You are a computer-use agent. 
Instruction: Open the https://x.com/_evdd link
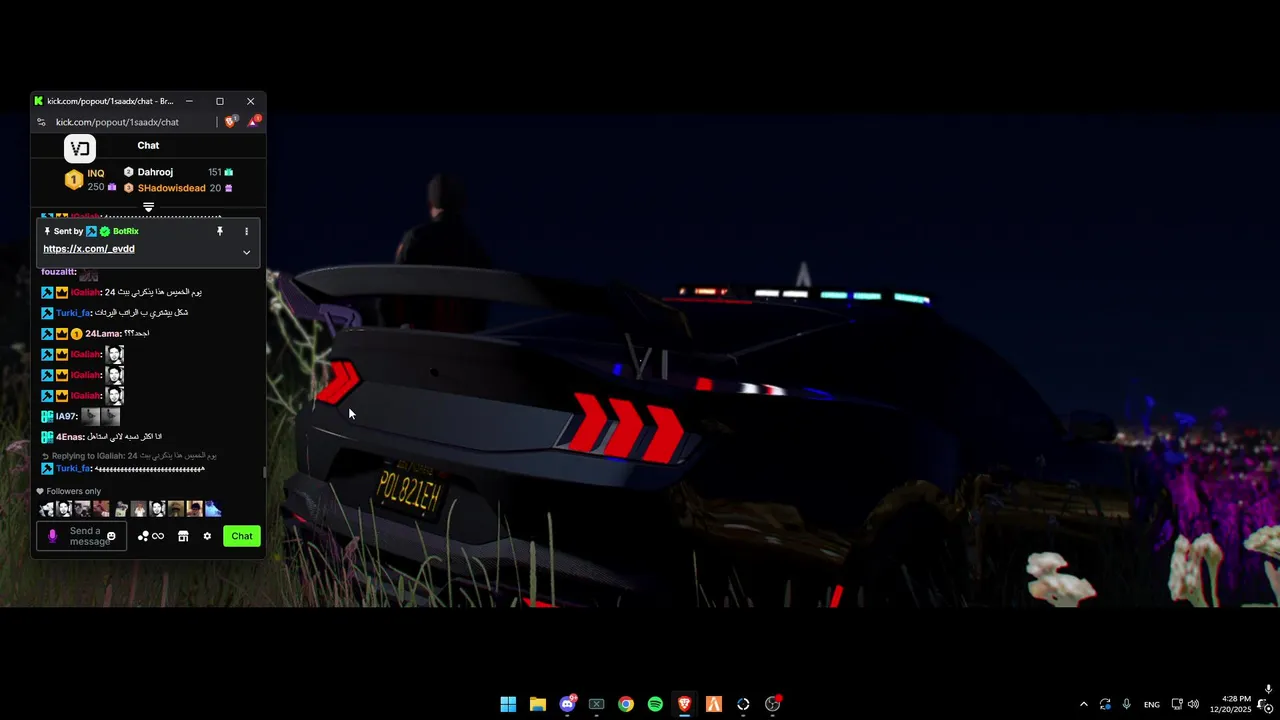[x=89, y=249]
